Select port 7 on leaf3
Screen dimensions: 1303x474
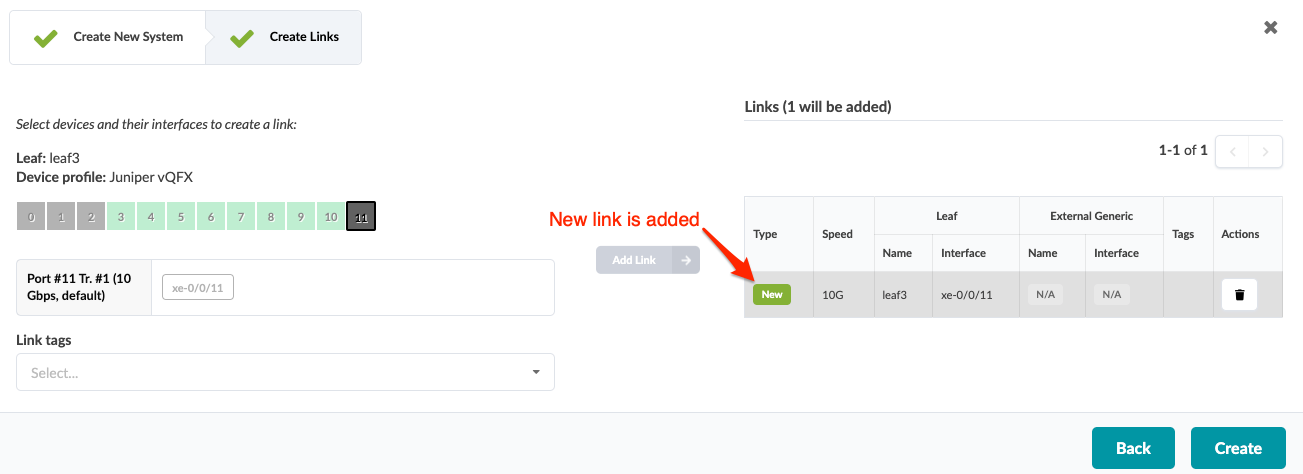pyautogui.click(x=241, y=217)
